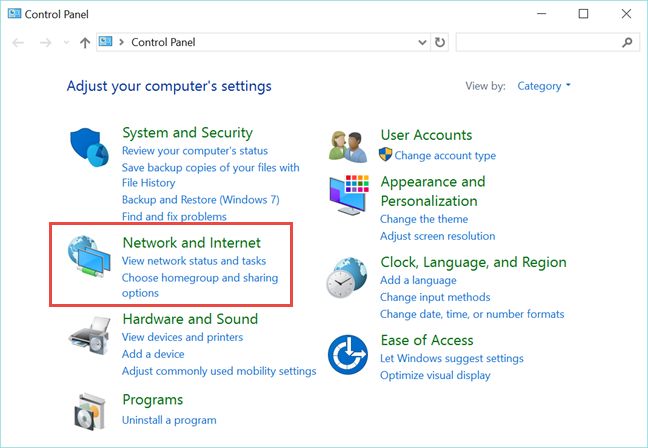Open Change input methods
The image size is (648, 448).
(435, 297)
